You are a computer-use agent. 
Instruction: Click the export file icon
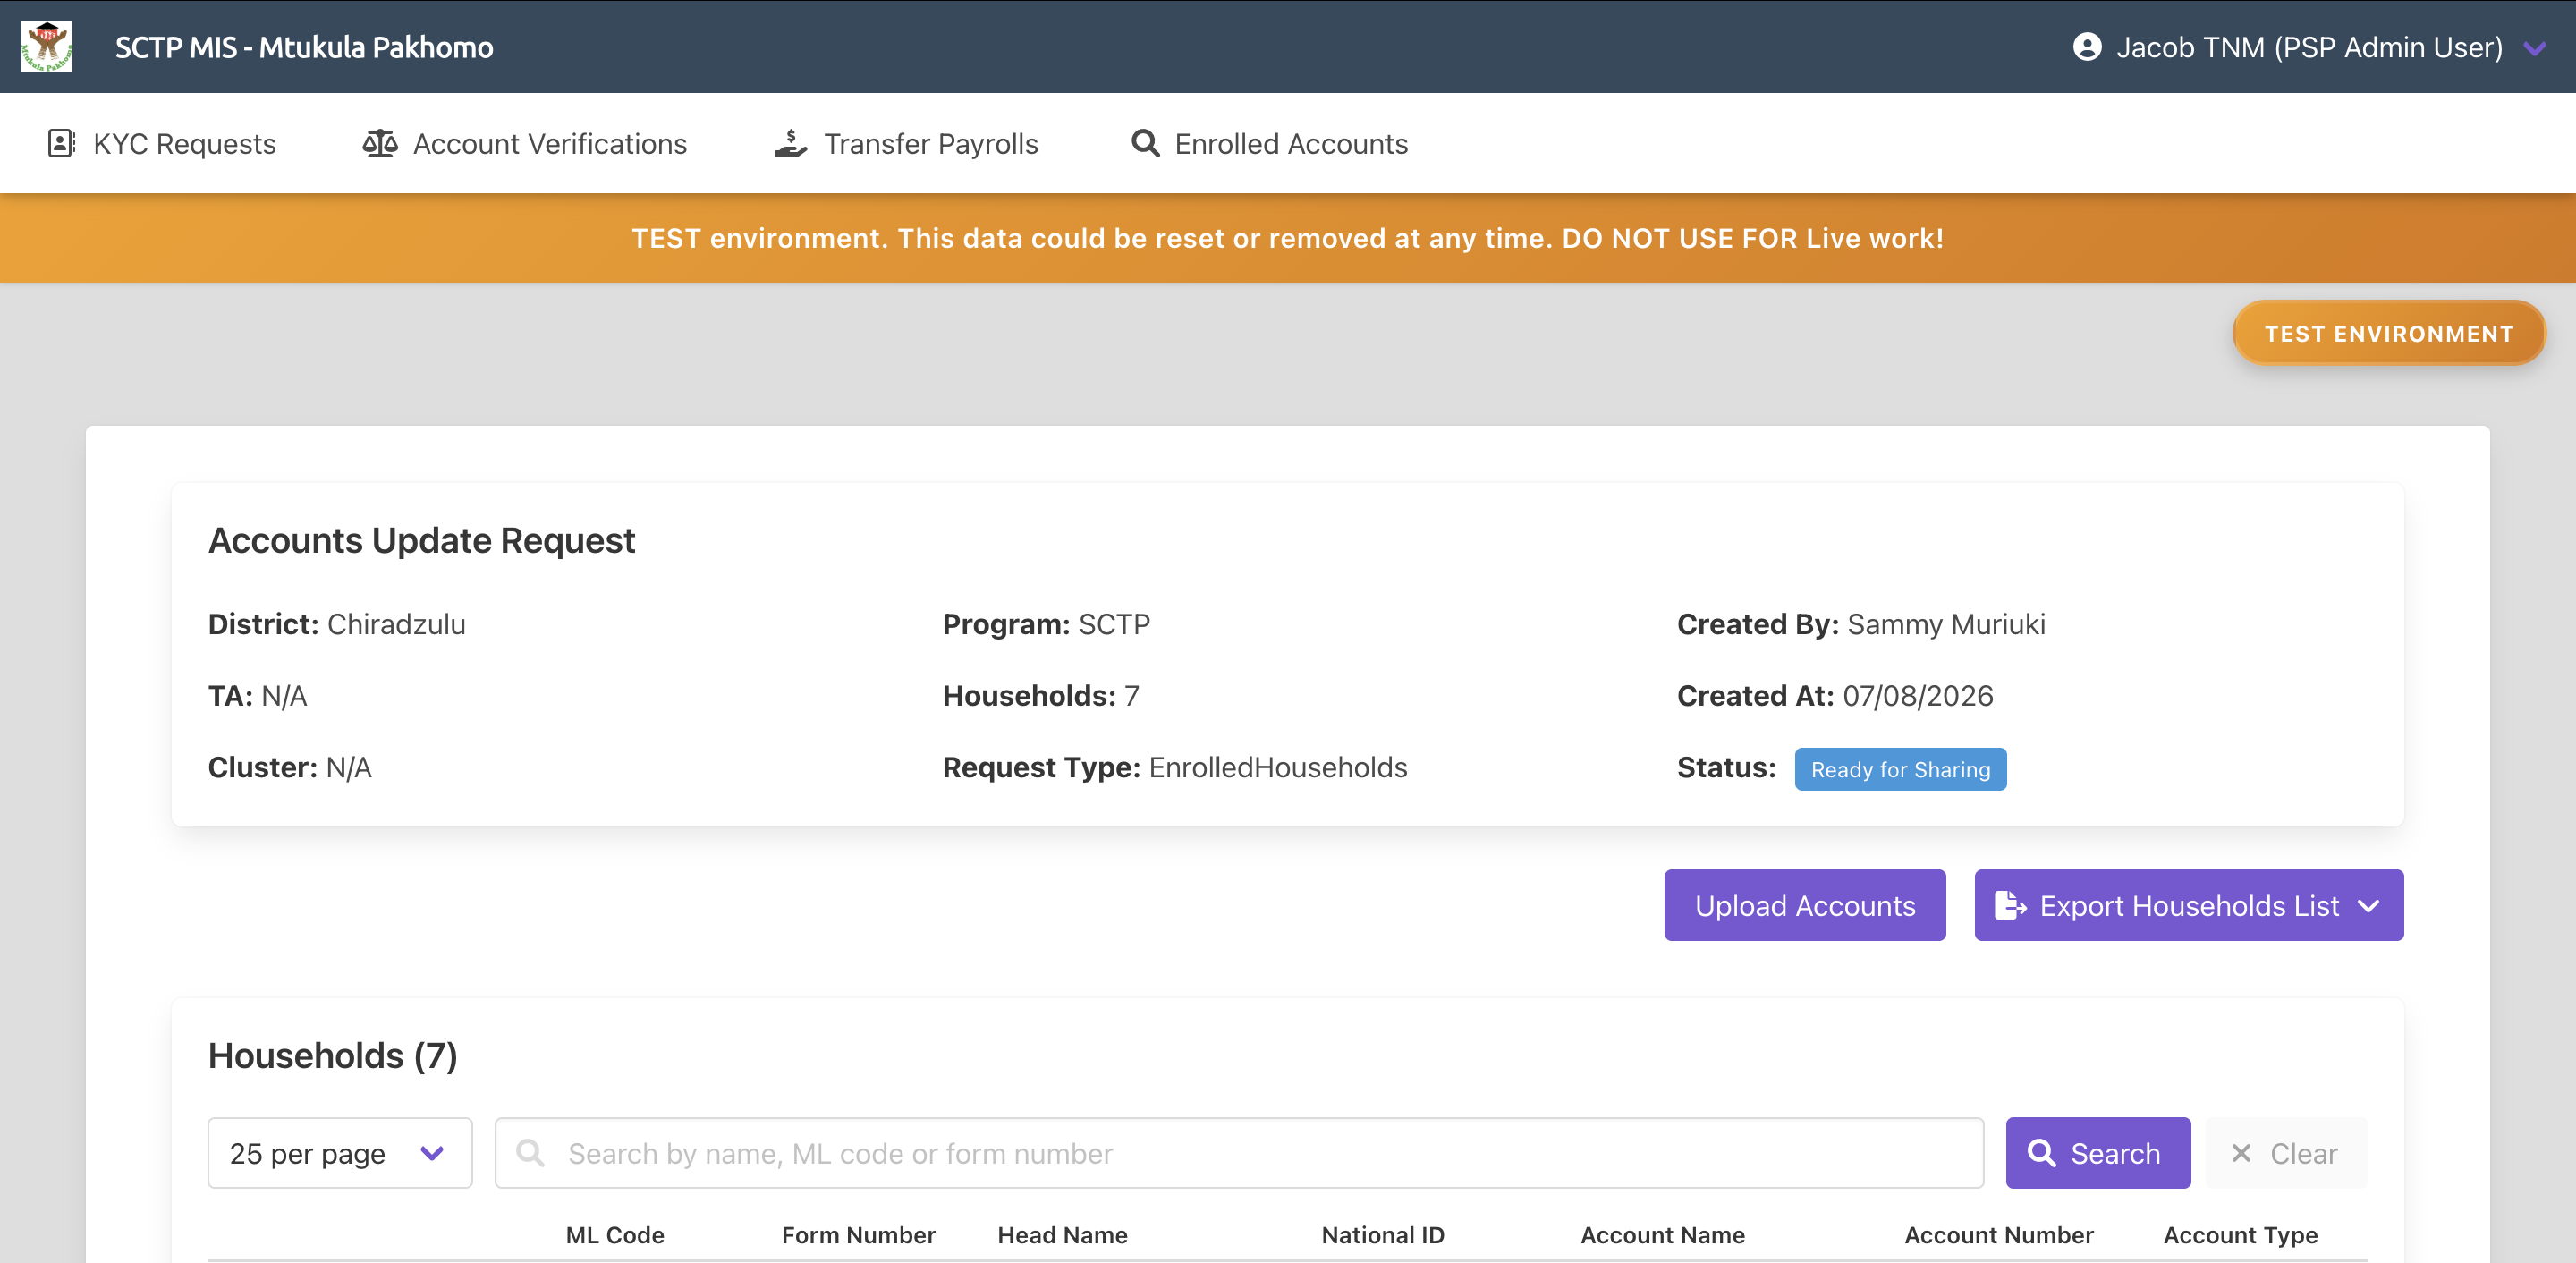click(x=2010, y=905)
